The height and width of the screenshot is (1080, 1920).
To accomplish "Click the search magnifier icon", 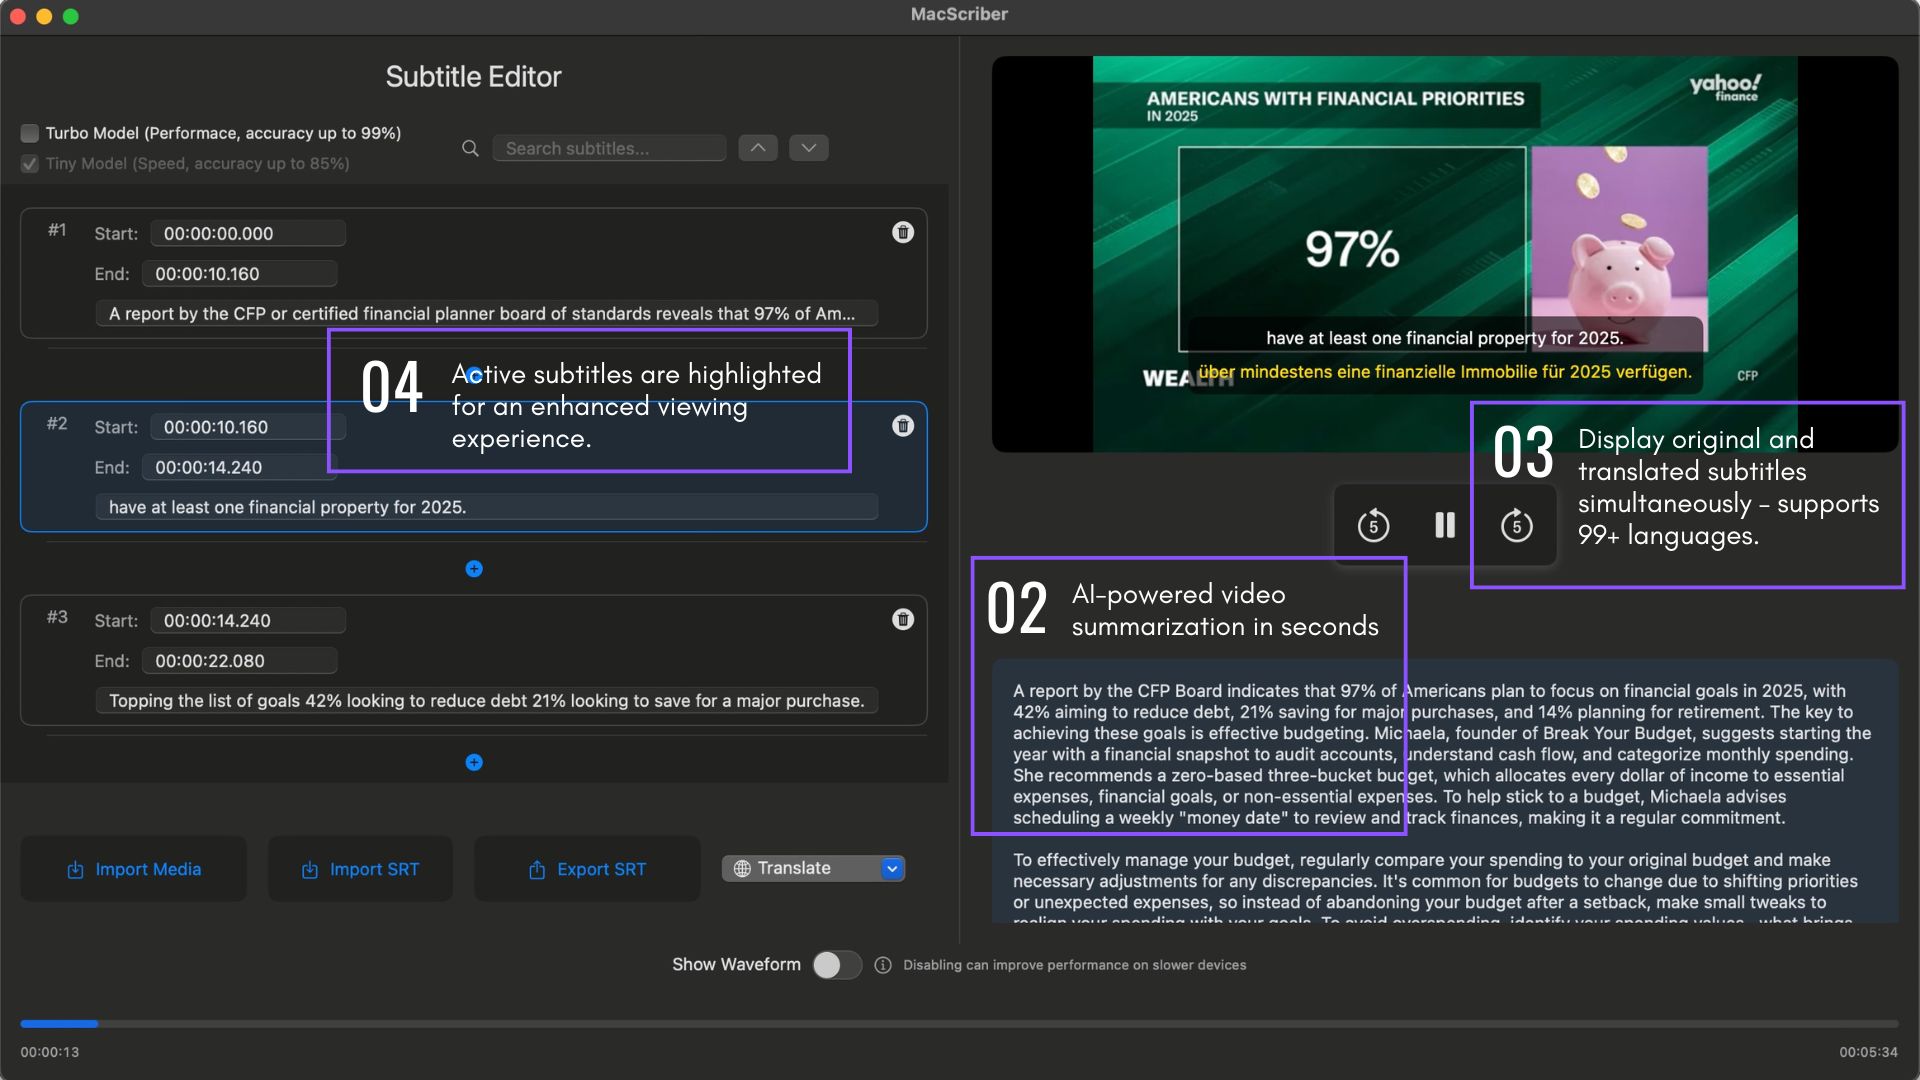I will coord(470,149).
